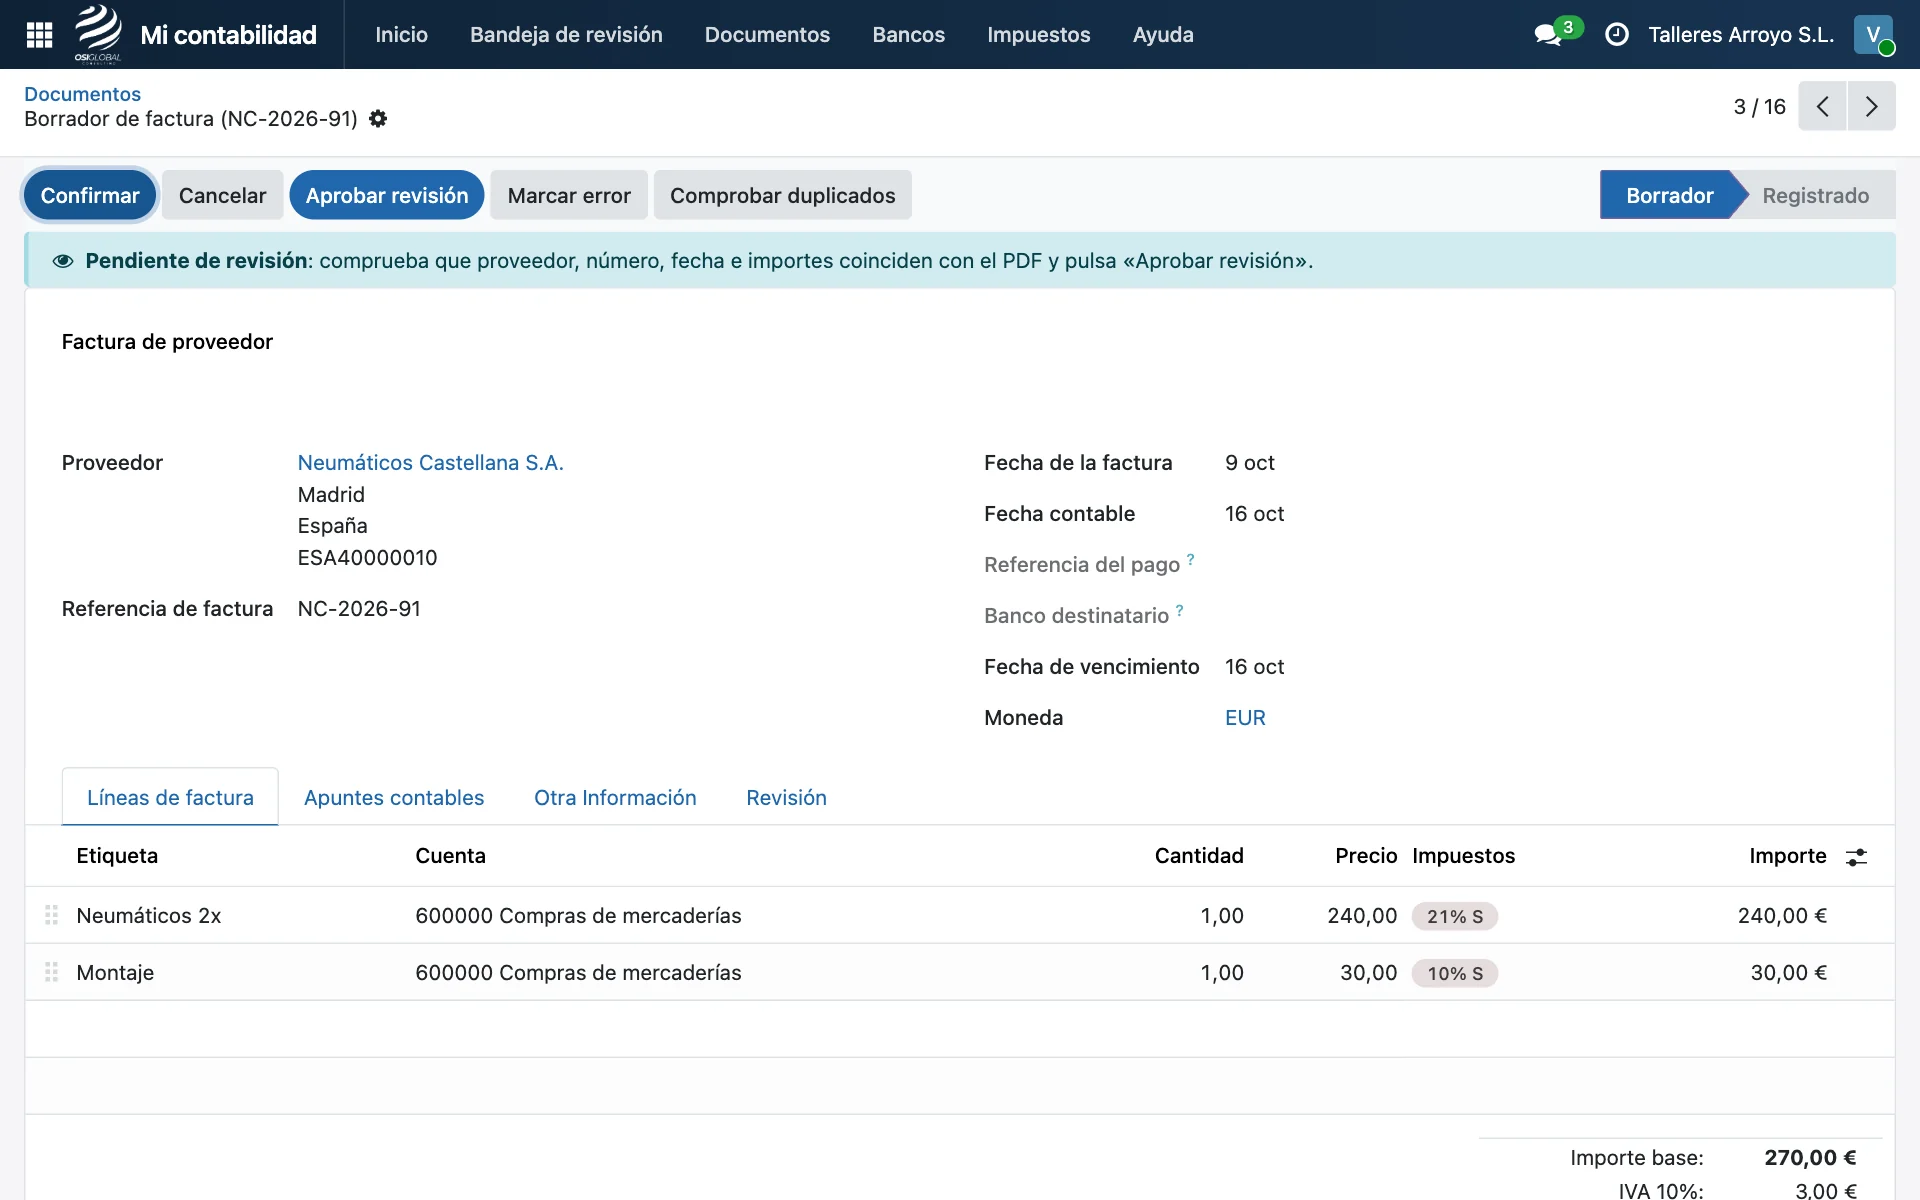1920x1200 pixels.
Task: Grab the drag handle of Neumáticos 2x line
Action: coord(51,915)
